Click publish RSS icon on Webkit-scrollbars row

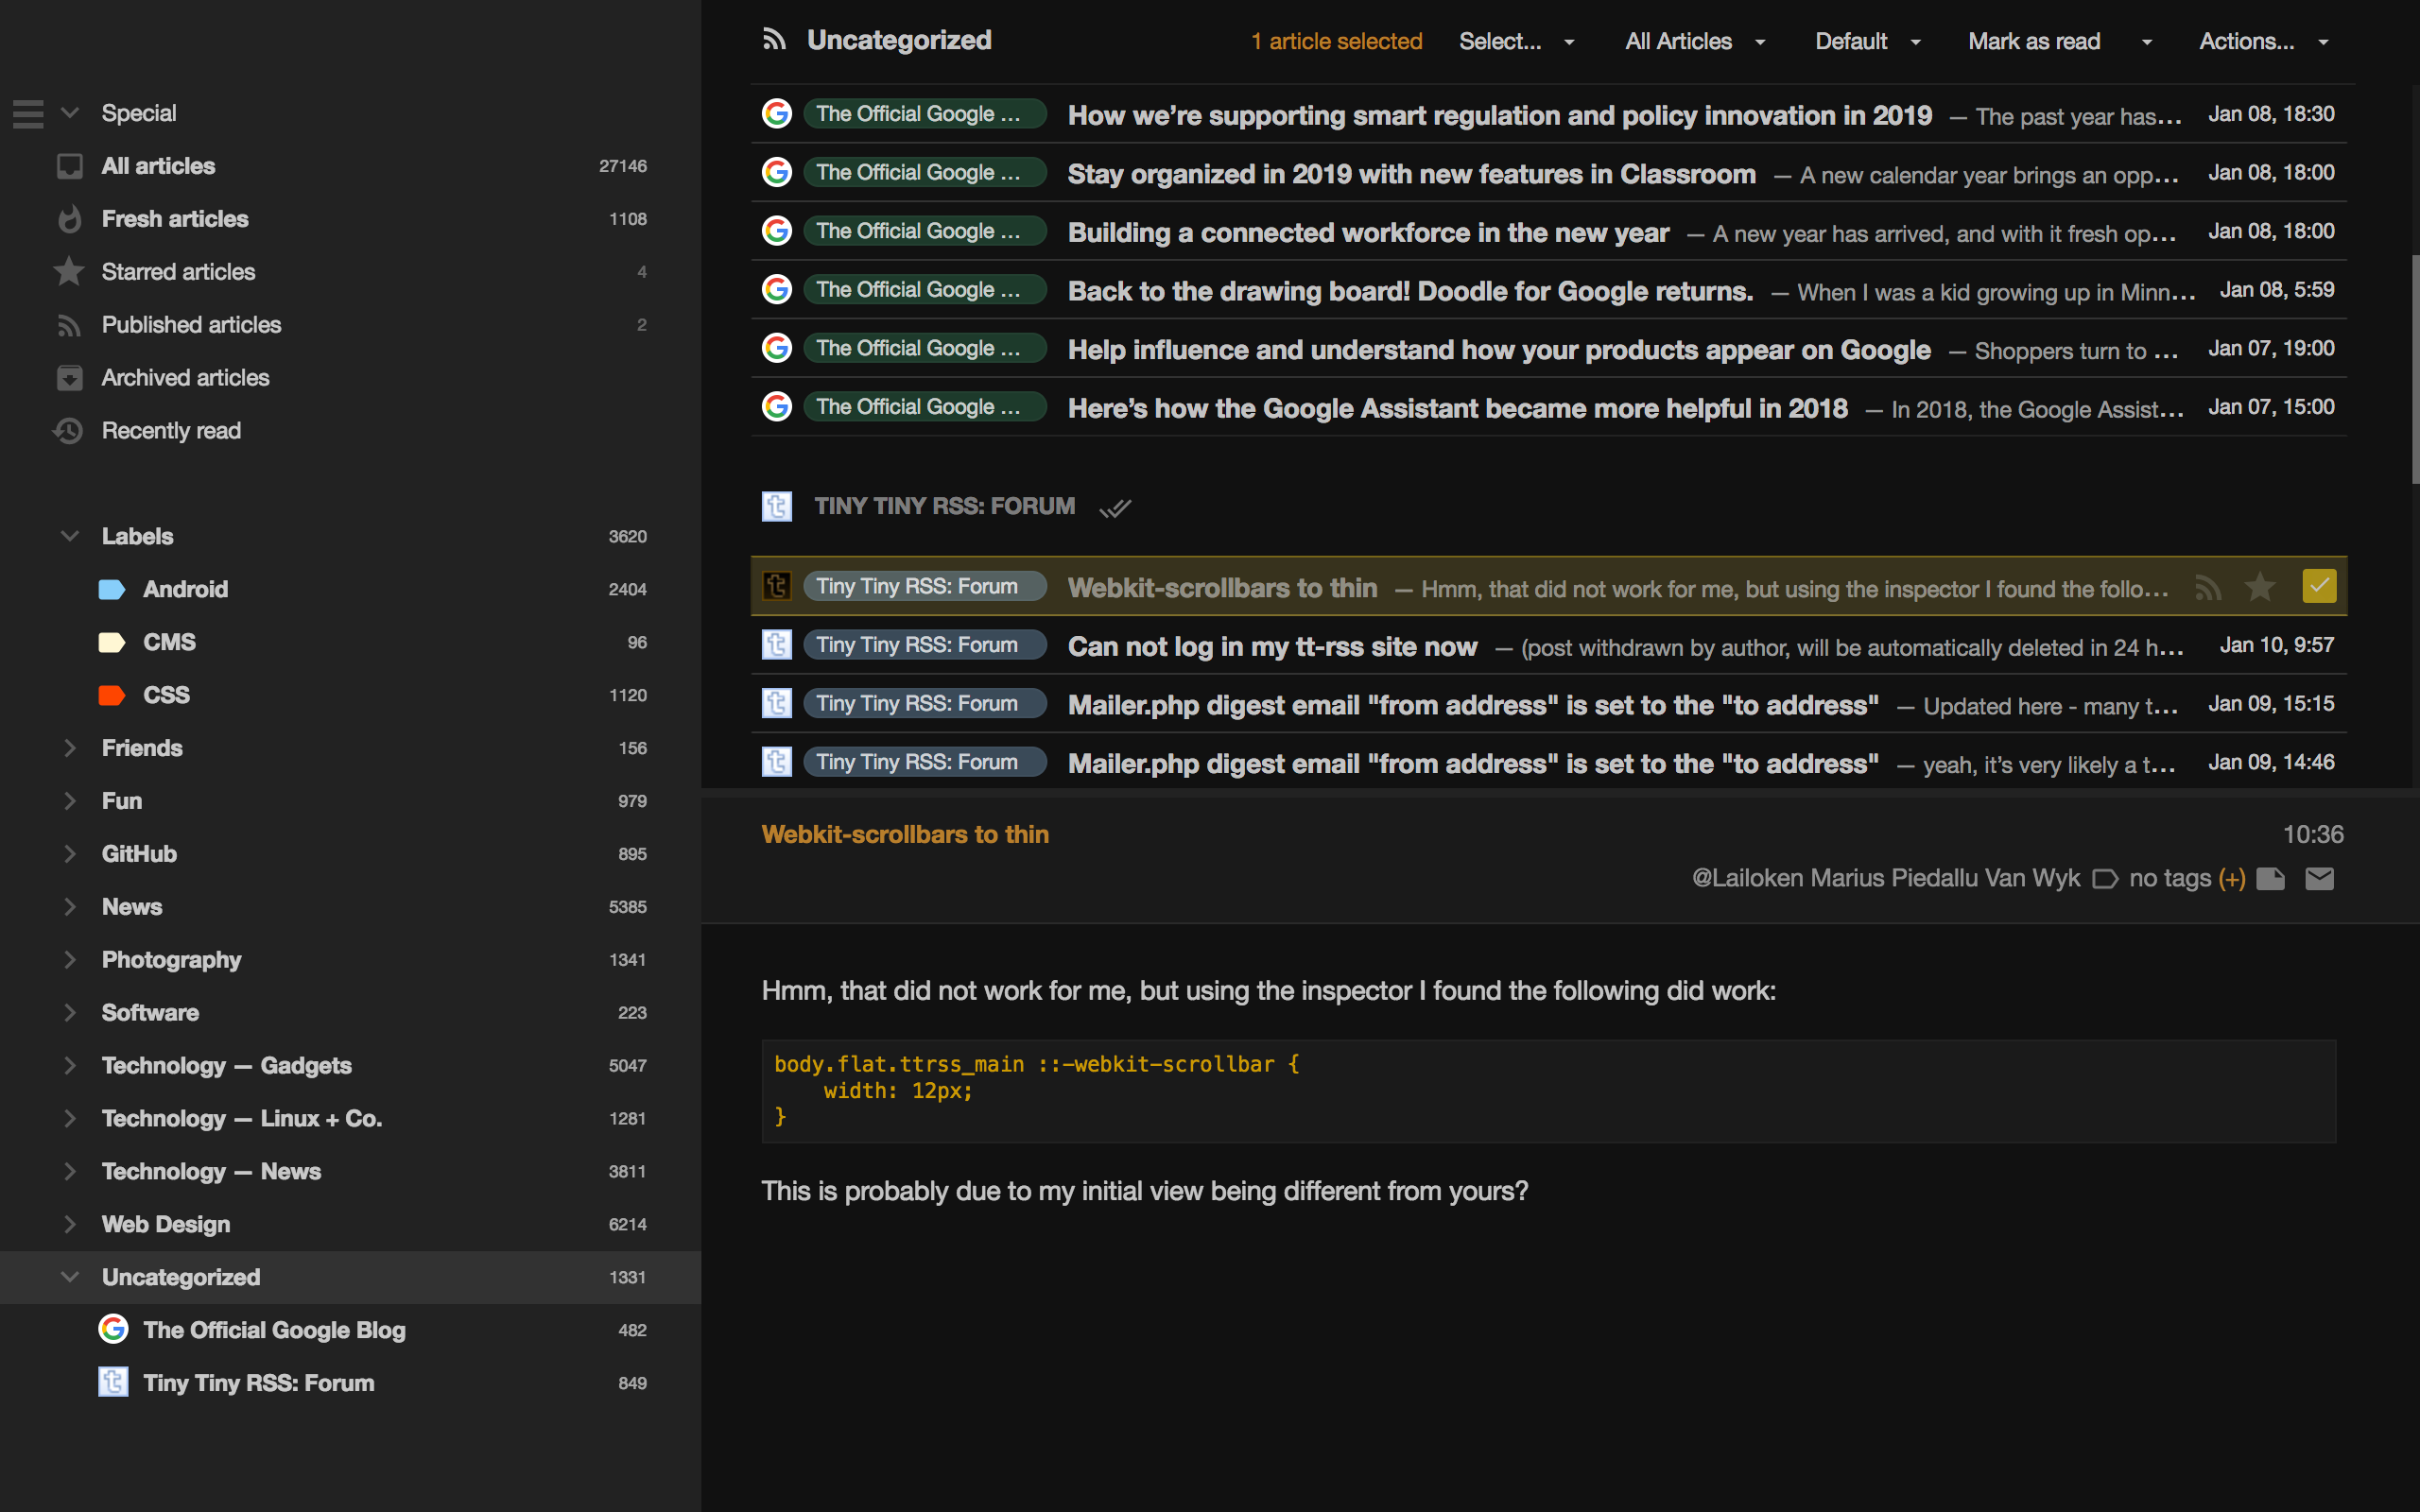click(2208, 587)
